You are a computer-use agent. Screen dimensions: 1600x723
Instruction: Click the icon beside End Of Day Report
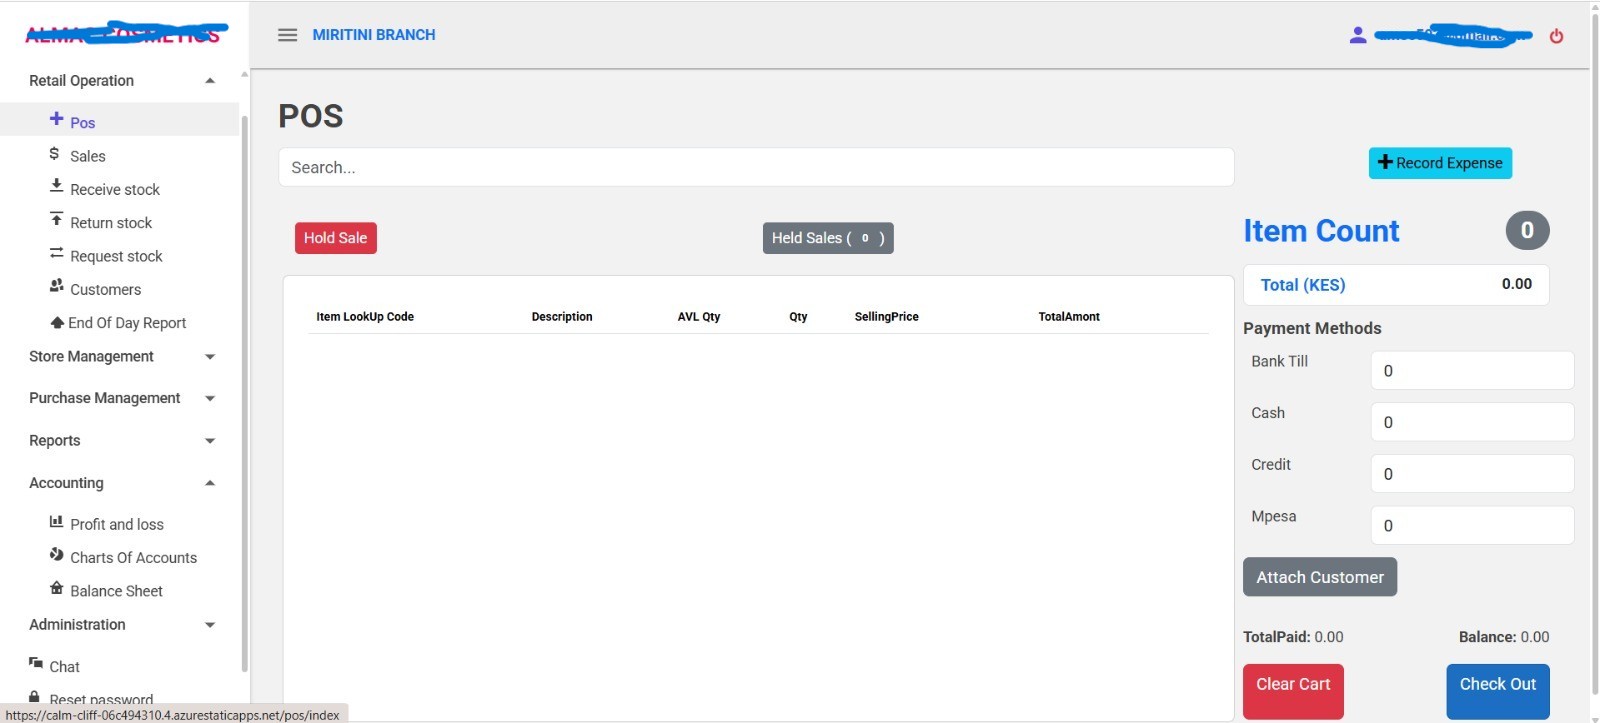57,322
